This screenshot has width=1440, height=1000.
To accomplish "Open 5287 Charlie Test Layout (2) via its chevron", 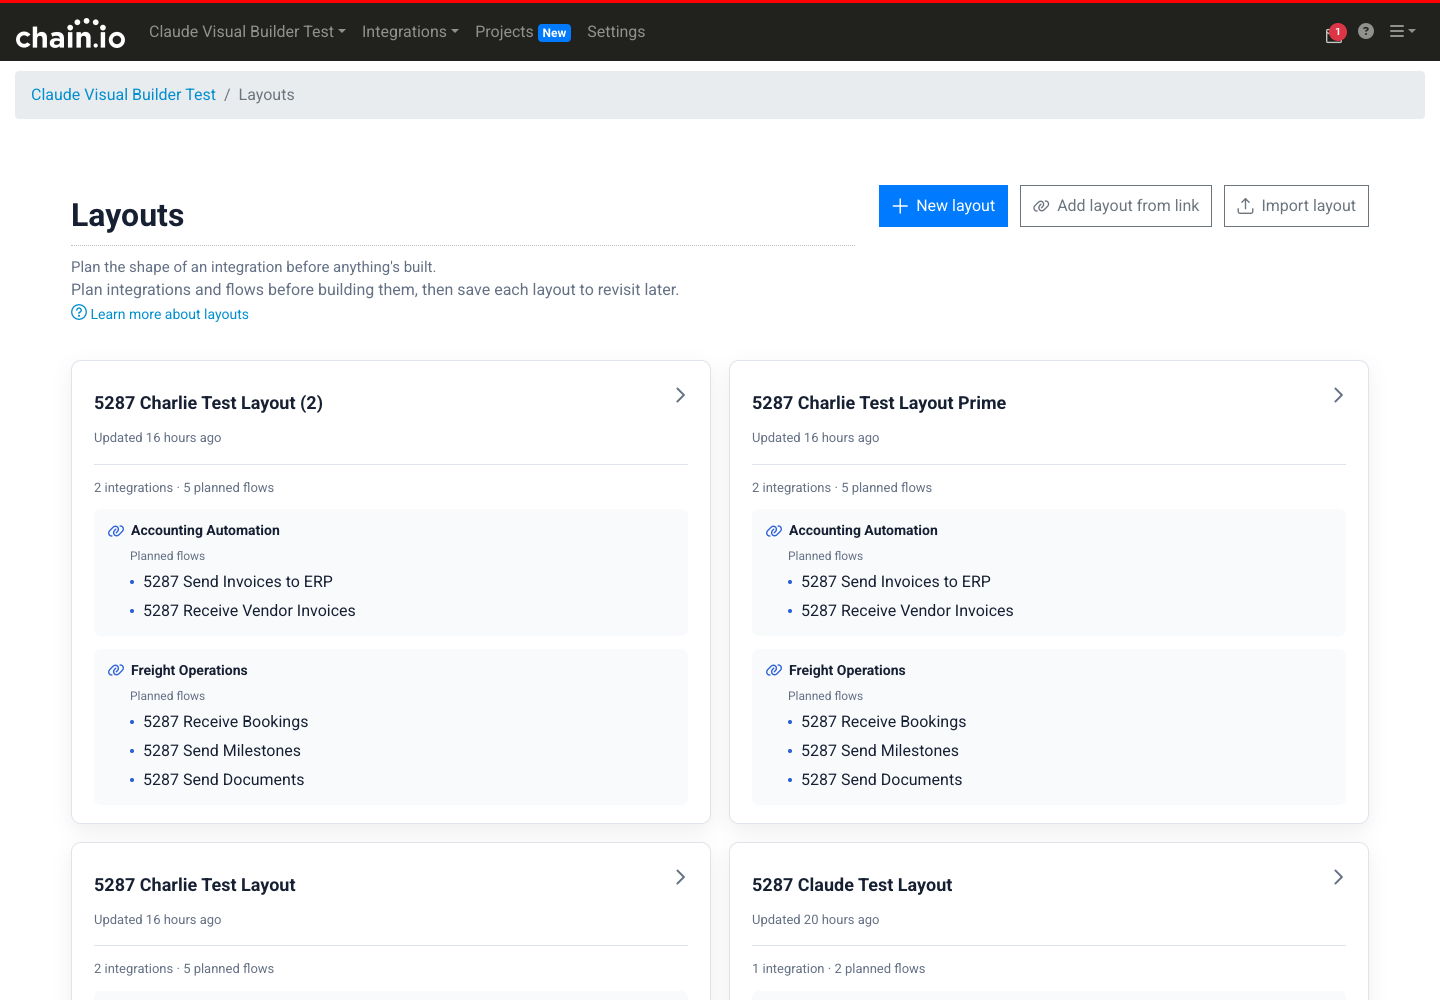I will coord(680,395).
